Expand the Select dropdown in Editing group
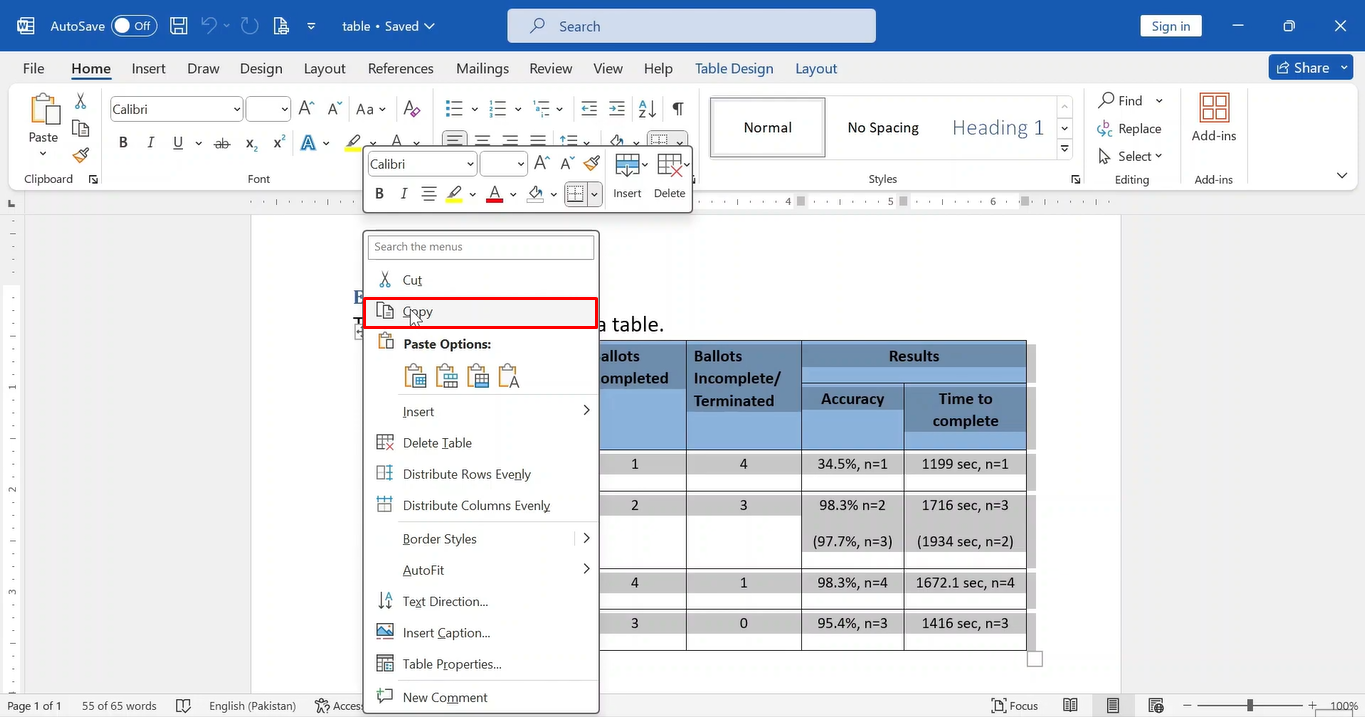The width and height of the screenshot is (1365, 717). [1131, 156]
